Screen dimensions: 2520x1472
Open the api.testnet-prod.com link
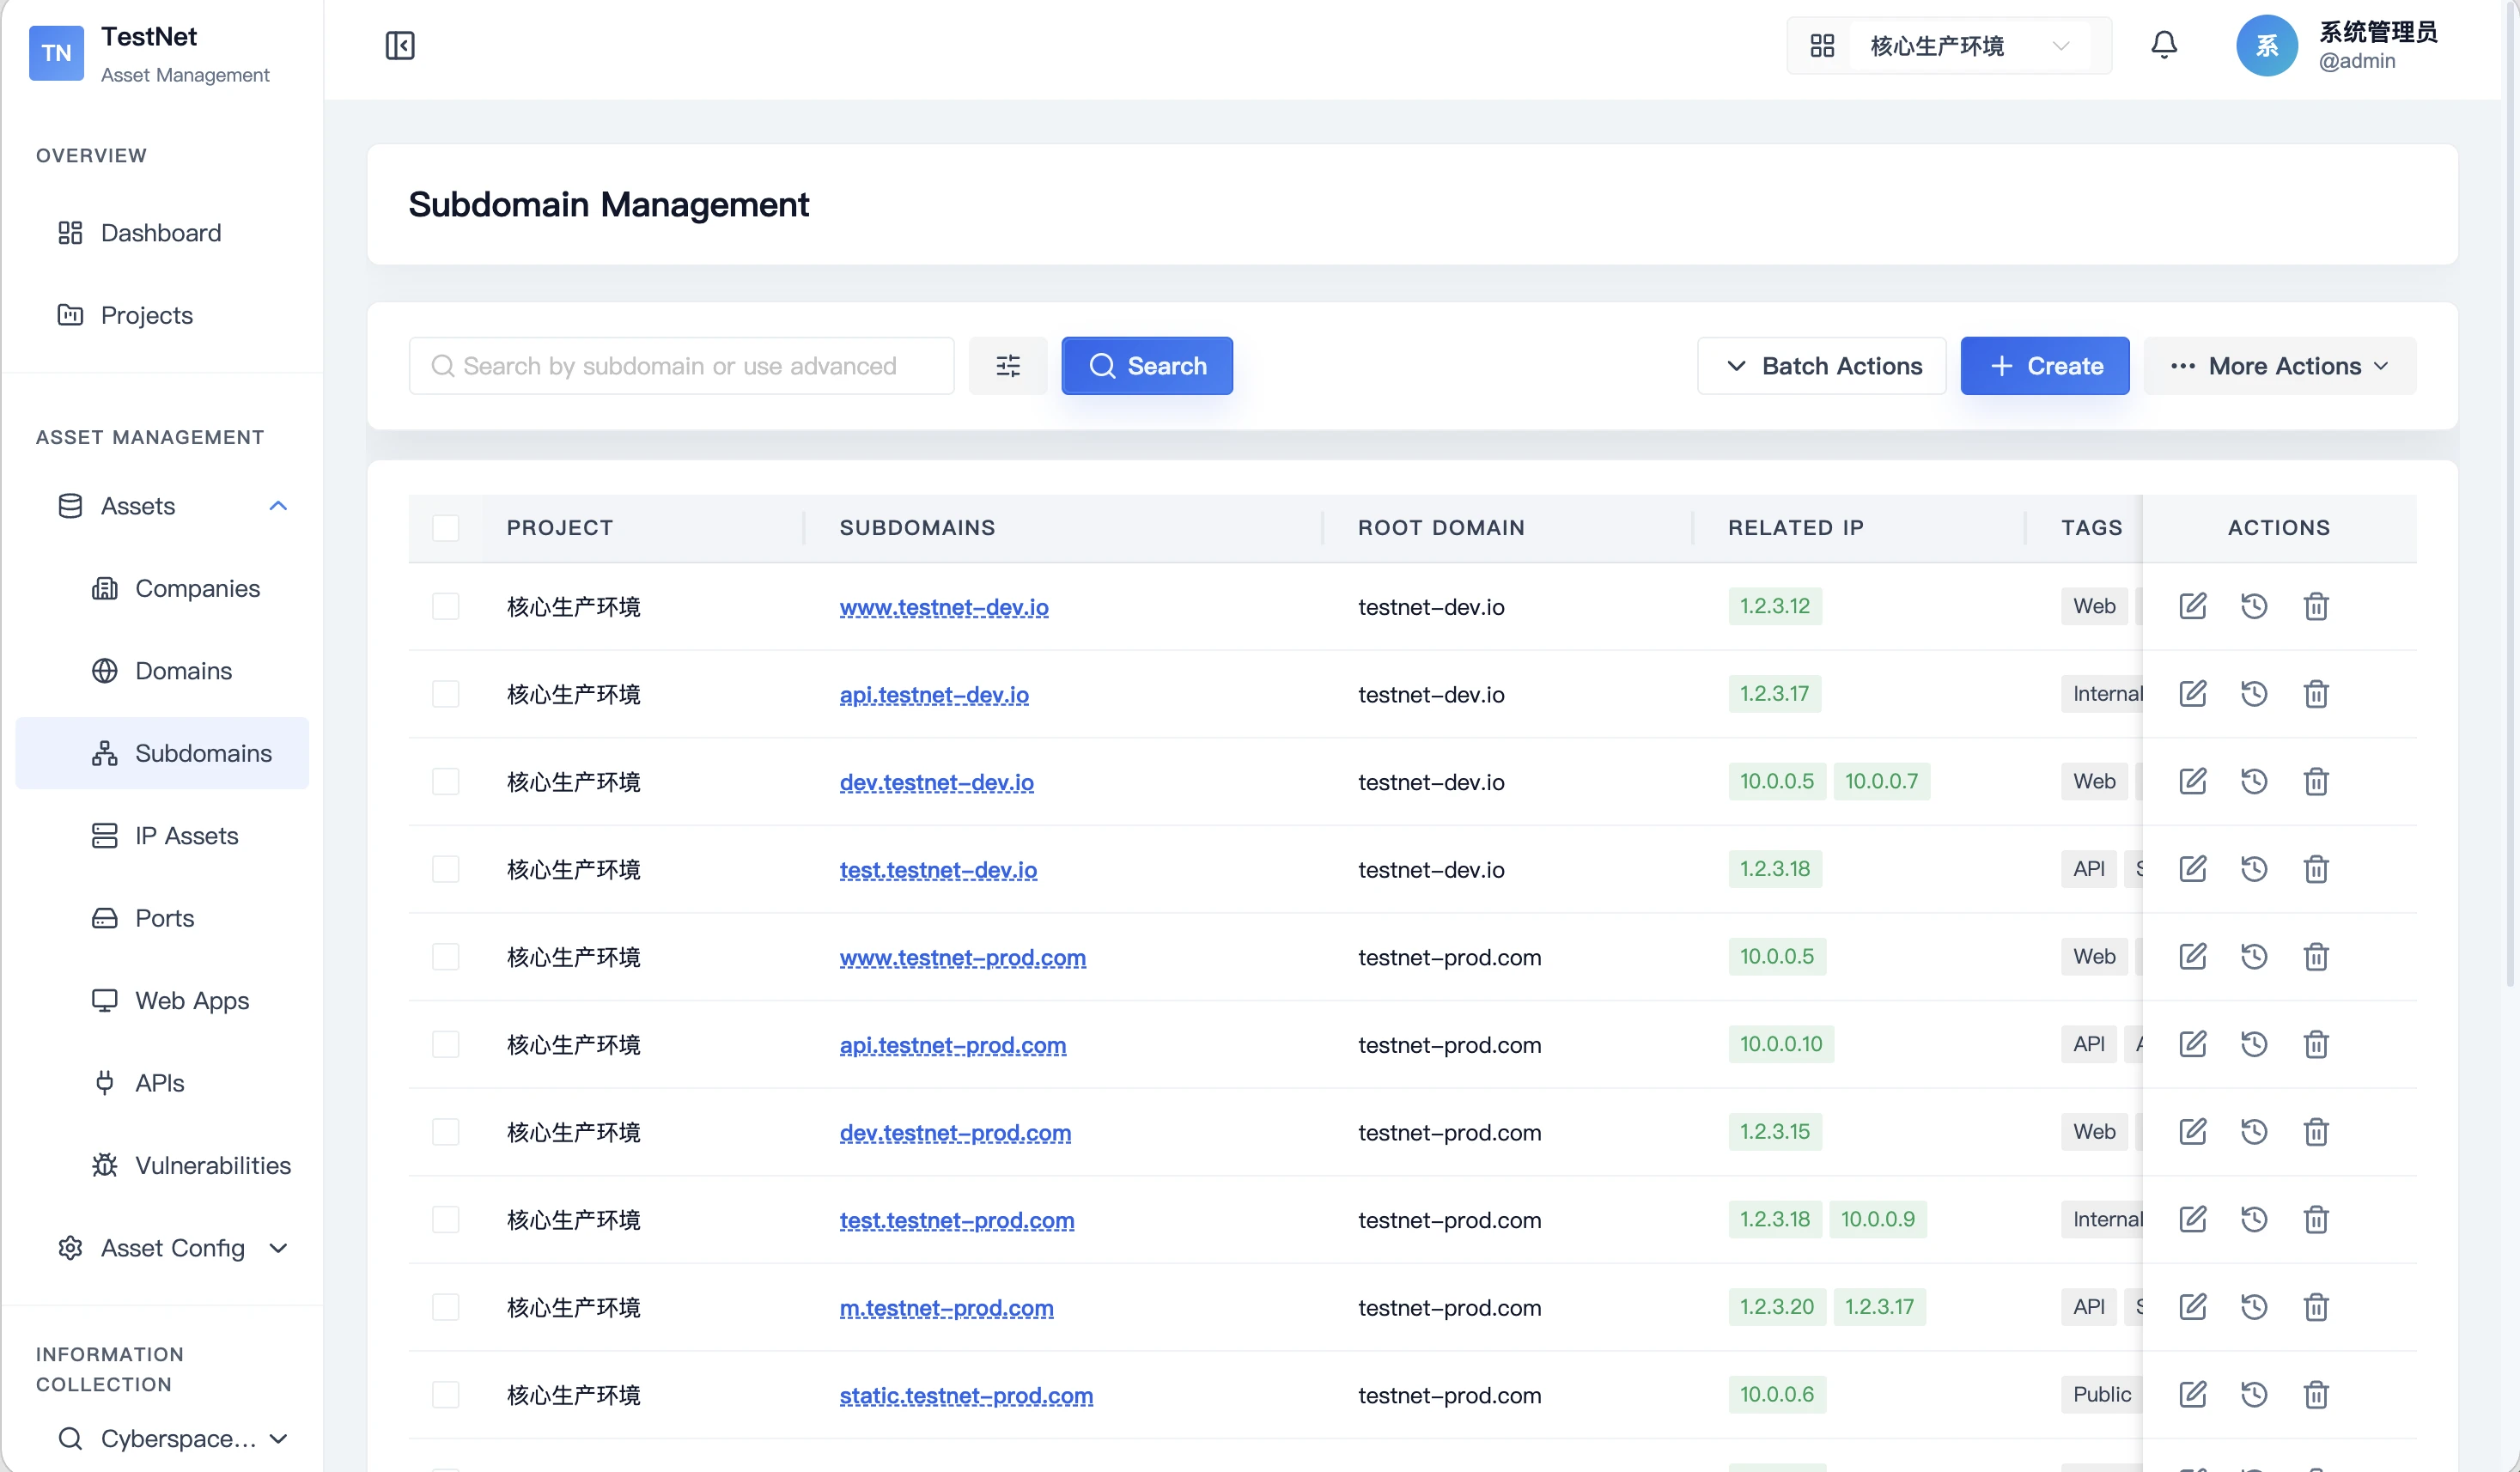[953, 1045]
